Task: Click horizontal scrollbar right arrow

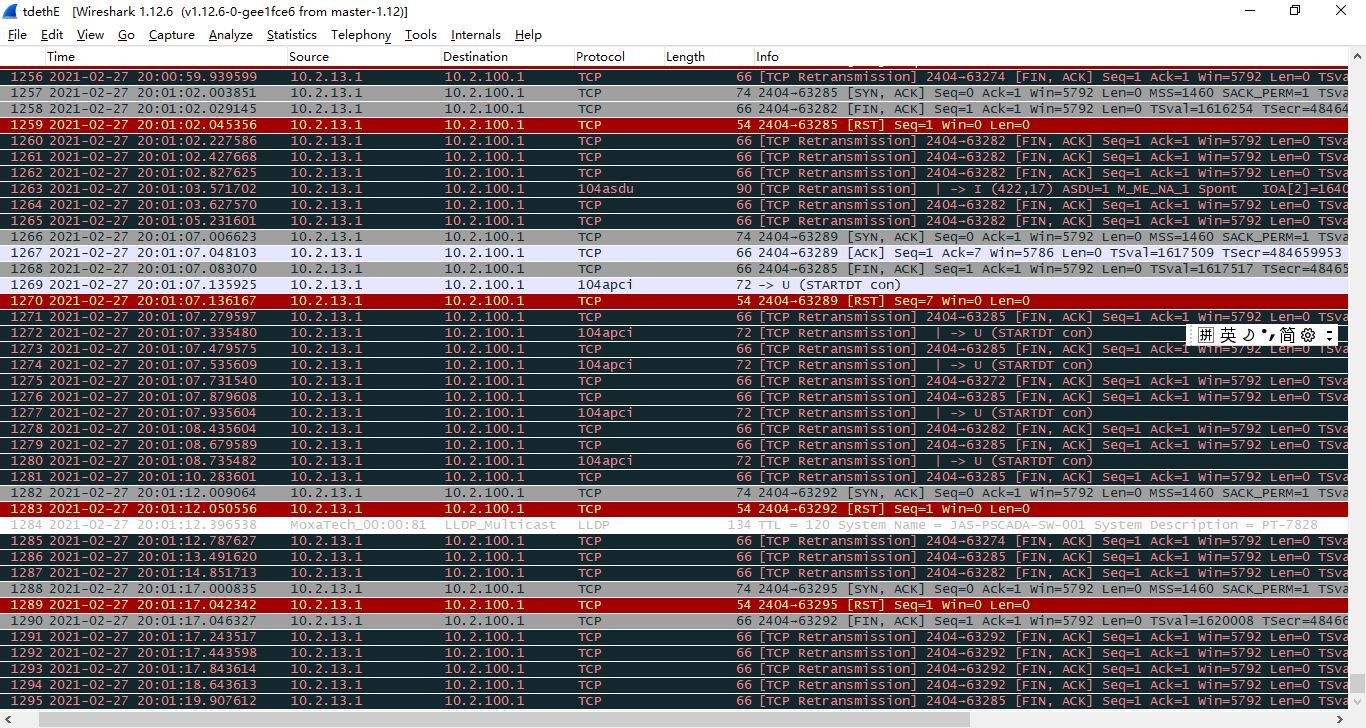Action: pyautogui.click(x=1341, y=719)
